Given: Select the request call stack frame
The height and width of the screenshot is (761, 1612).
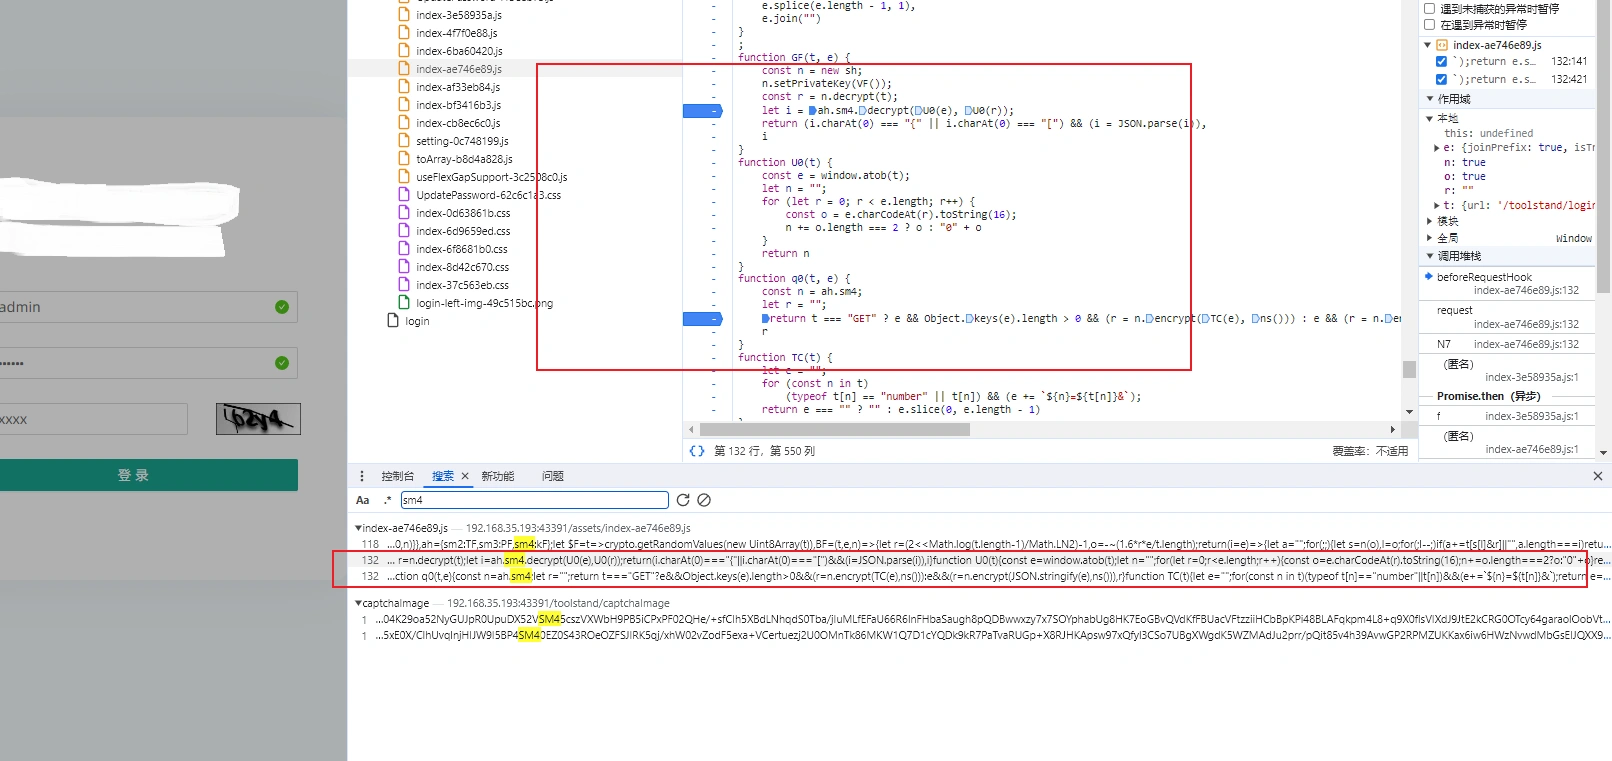Looking at the screenshot, I should tap(1454, 310).
